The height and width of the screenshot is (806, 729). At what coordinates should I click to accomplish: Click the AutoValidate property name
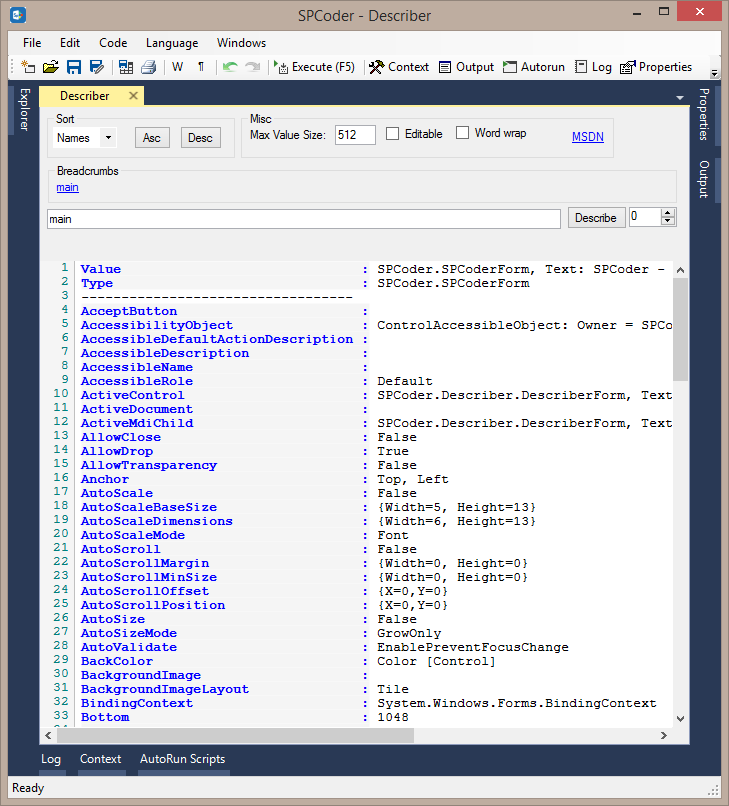coord(129,647)
